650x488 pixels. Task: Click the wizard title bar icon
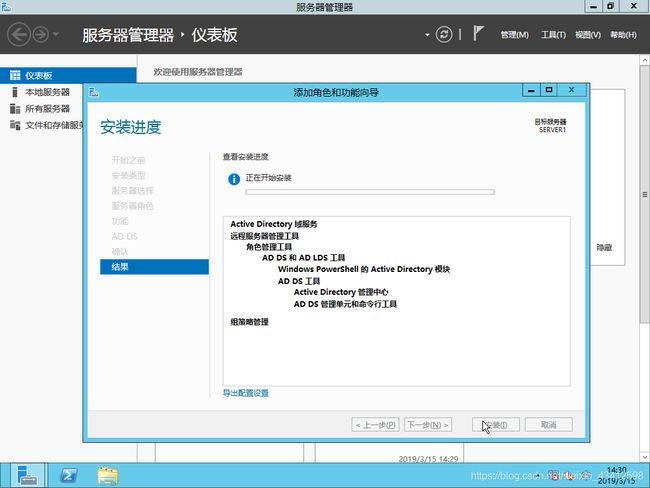tap(94, 92)
